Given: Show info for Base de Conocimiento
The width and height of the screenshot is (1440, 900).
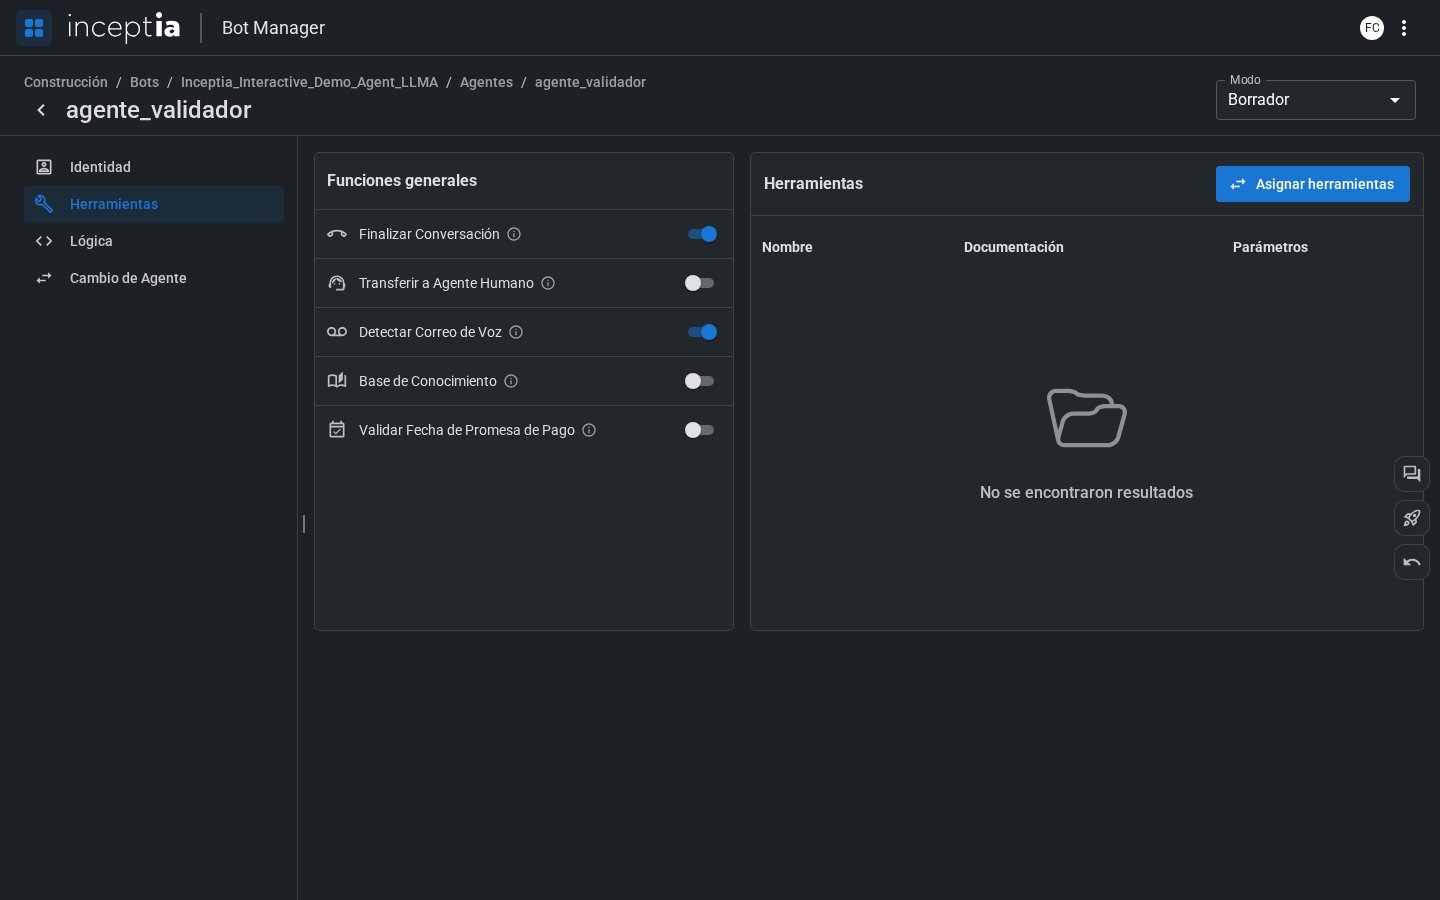Looking at the screenshot, I should (511, 381).
